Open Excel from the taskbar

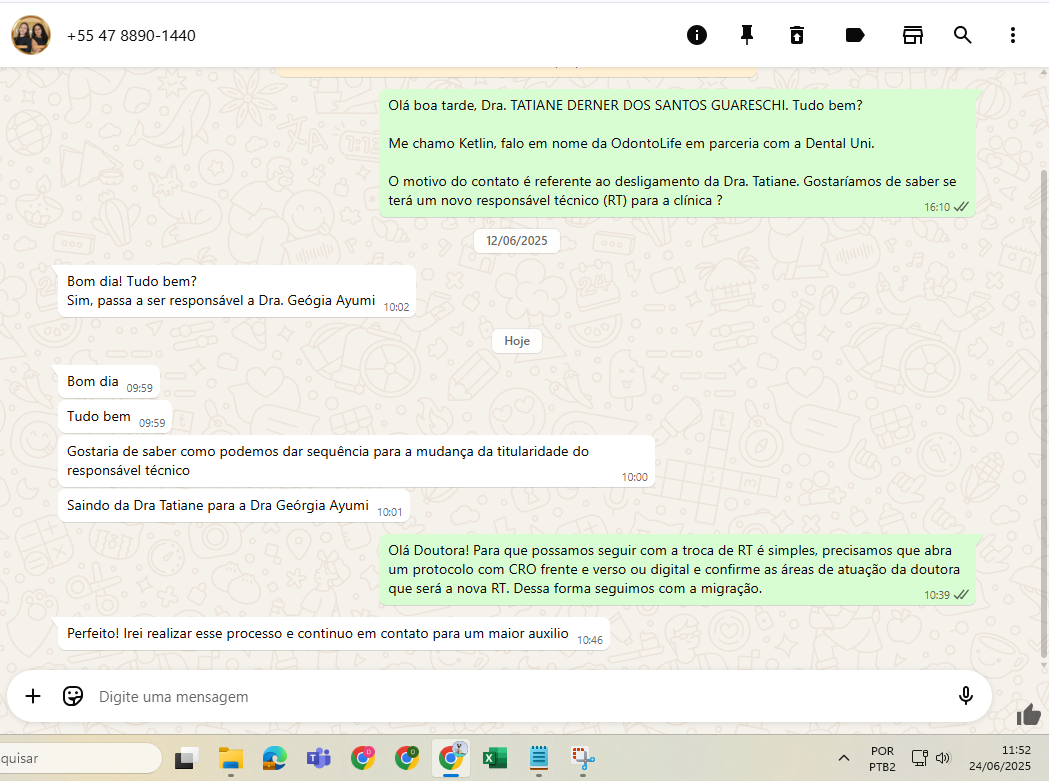click(x=494, y=758)
